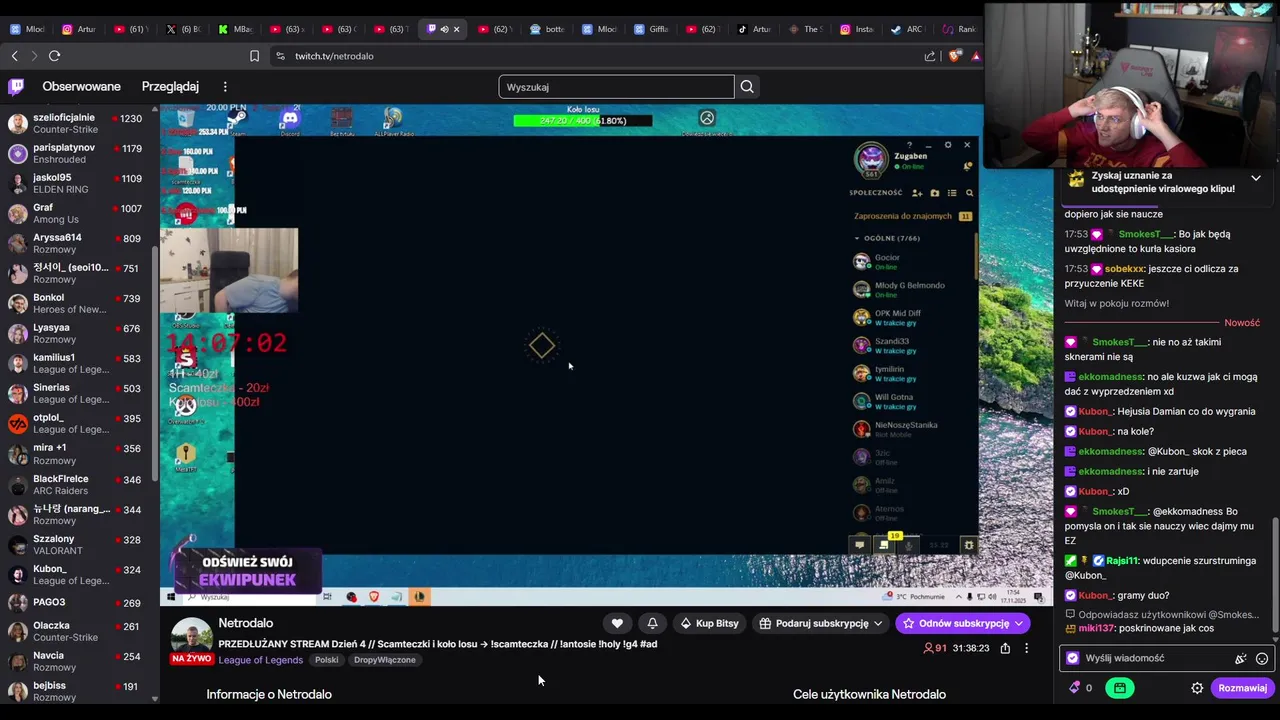The height and width of the screenshot is (720, 1280).
Task: Mute the Twitch tab audio icon
Action: pyautogui.click(x=444, y=29)
